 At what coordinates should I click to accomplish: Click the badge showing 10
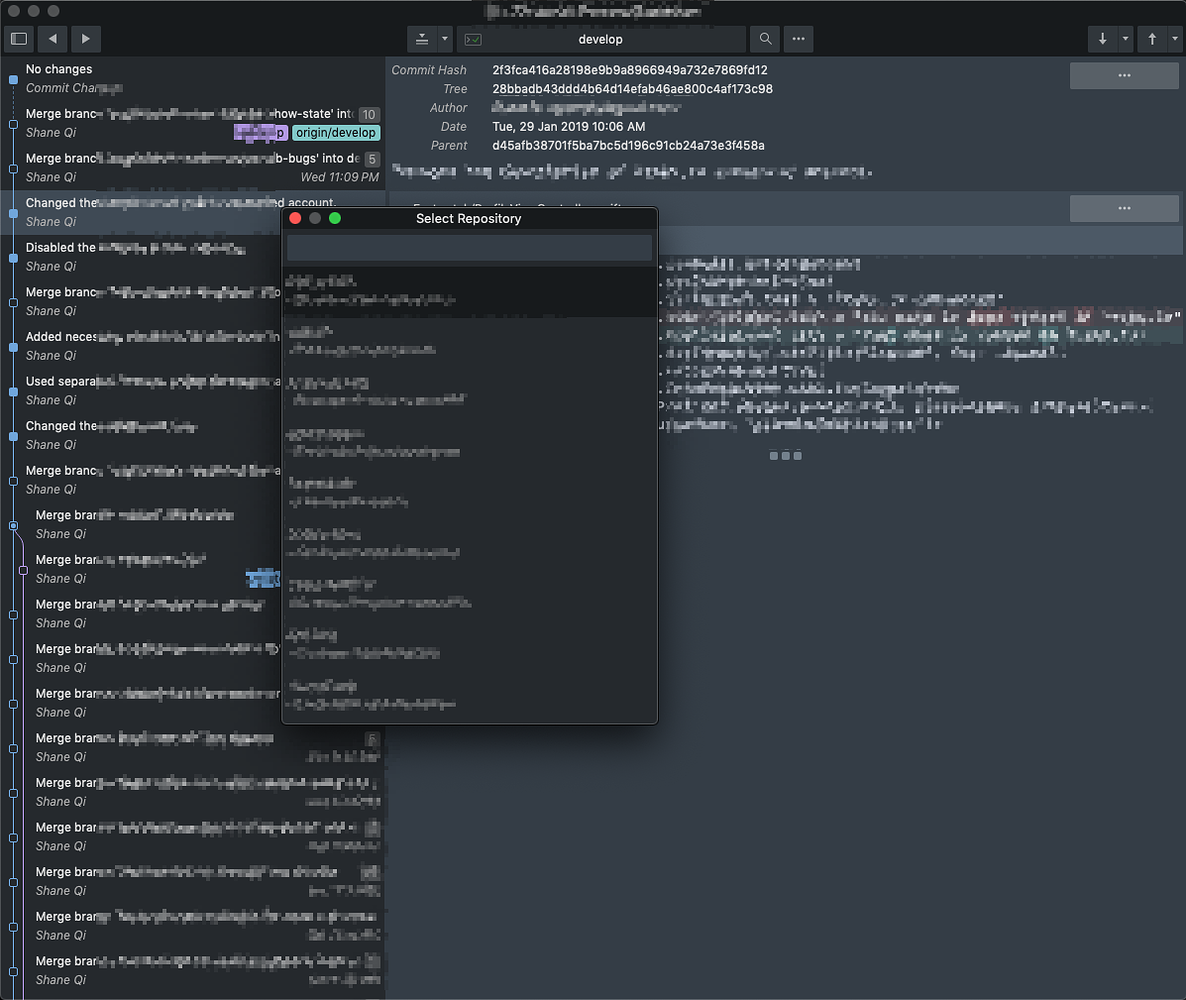[368, 114]
